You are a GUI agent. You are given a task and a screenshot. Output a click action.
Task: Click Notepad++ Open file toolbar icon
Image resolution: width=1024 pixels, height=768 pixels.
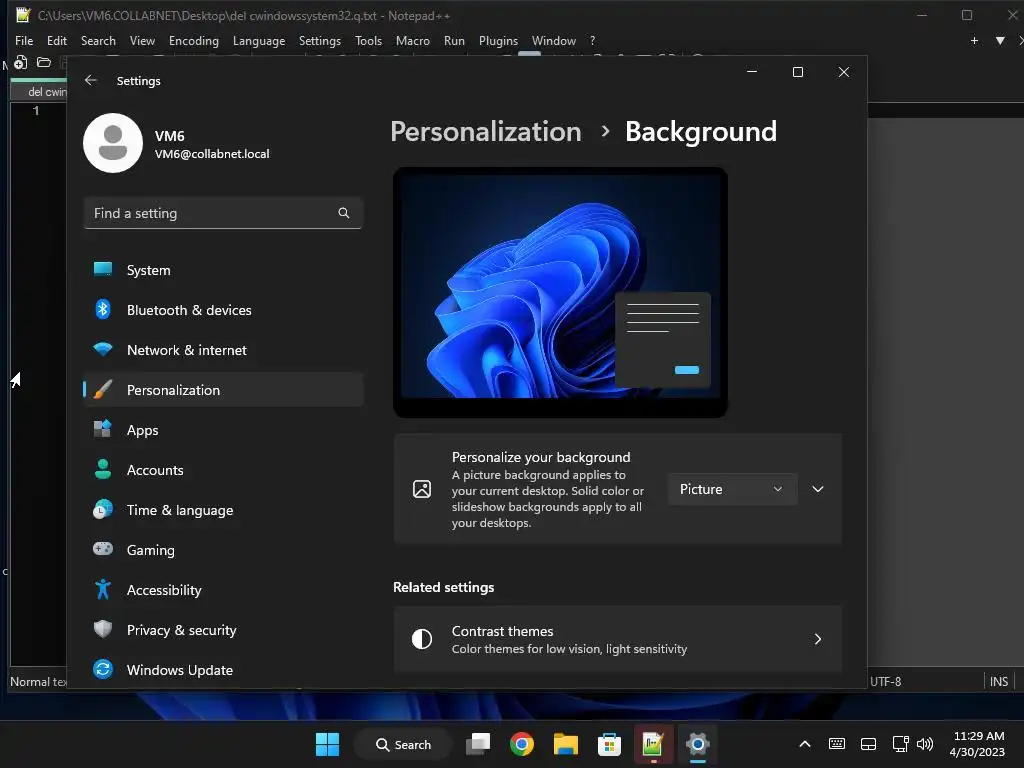point(44,62)
